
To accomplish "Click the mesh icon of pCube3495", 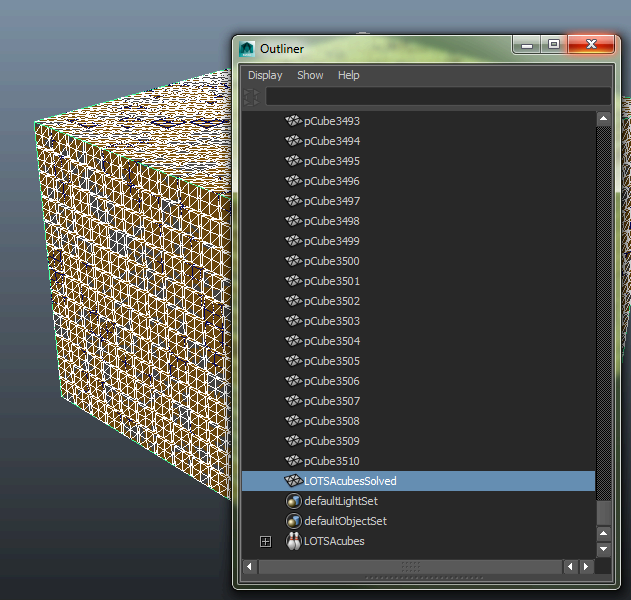I will (294, 161).
